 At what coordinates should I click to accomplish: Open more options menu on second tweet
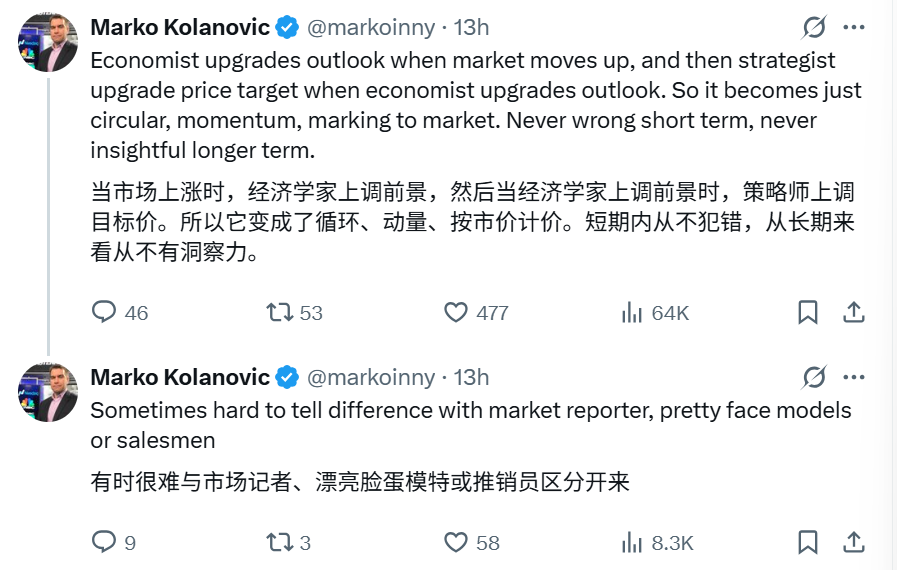point(853,377)
